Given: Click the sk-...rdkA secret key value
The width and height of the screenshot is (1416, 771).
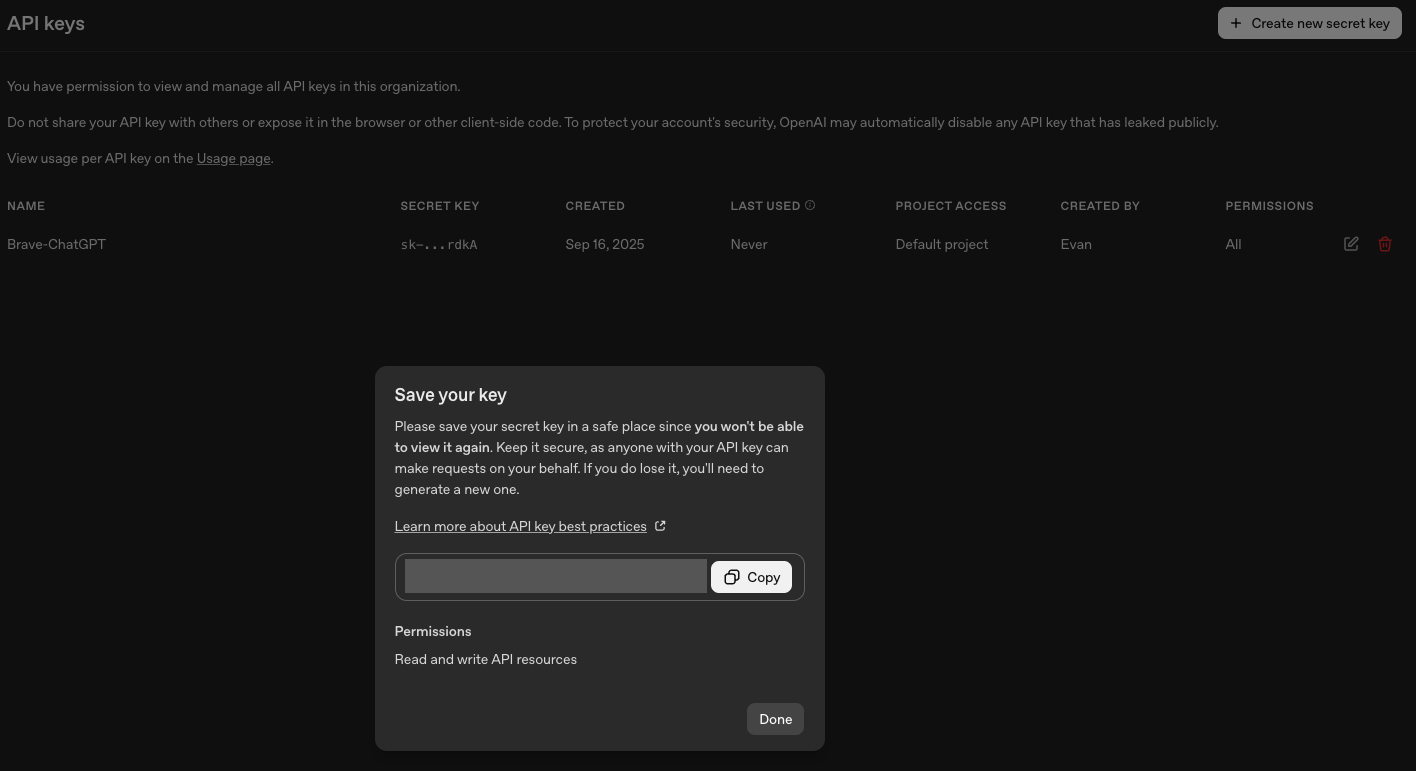Looking at the screenshot, I should (439, 244).
